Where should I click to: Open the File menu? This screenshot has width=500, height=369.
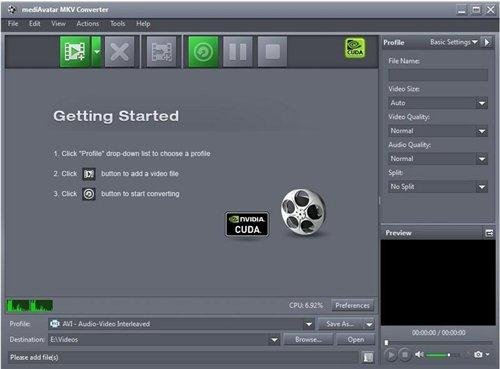(13, 24)
